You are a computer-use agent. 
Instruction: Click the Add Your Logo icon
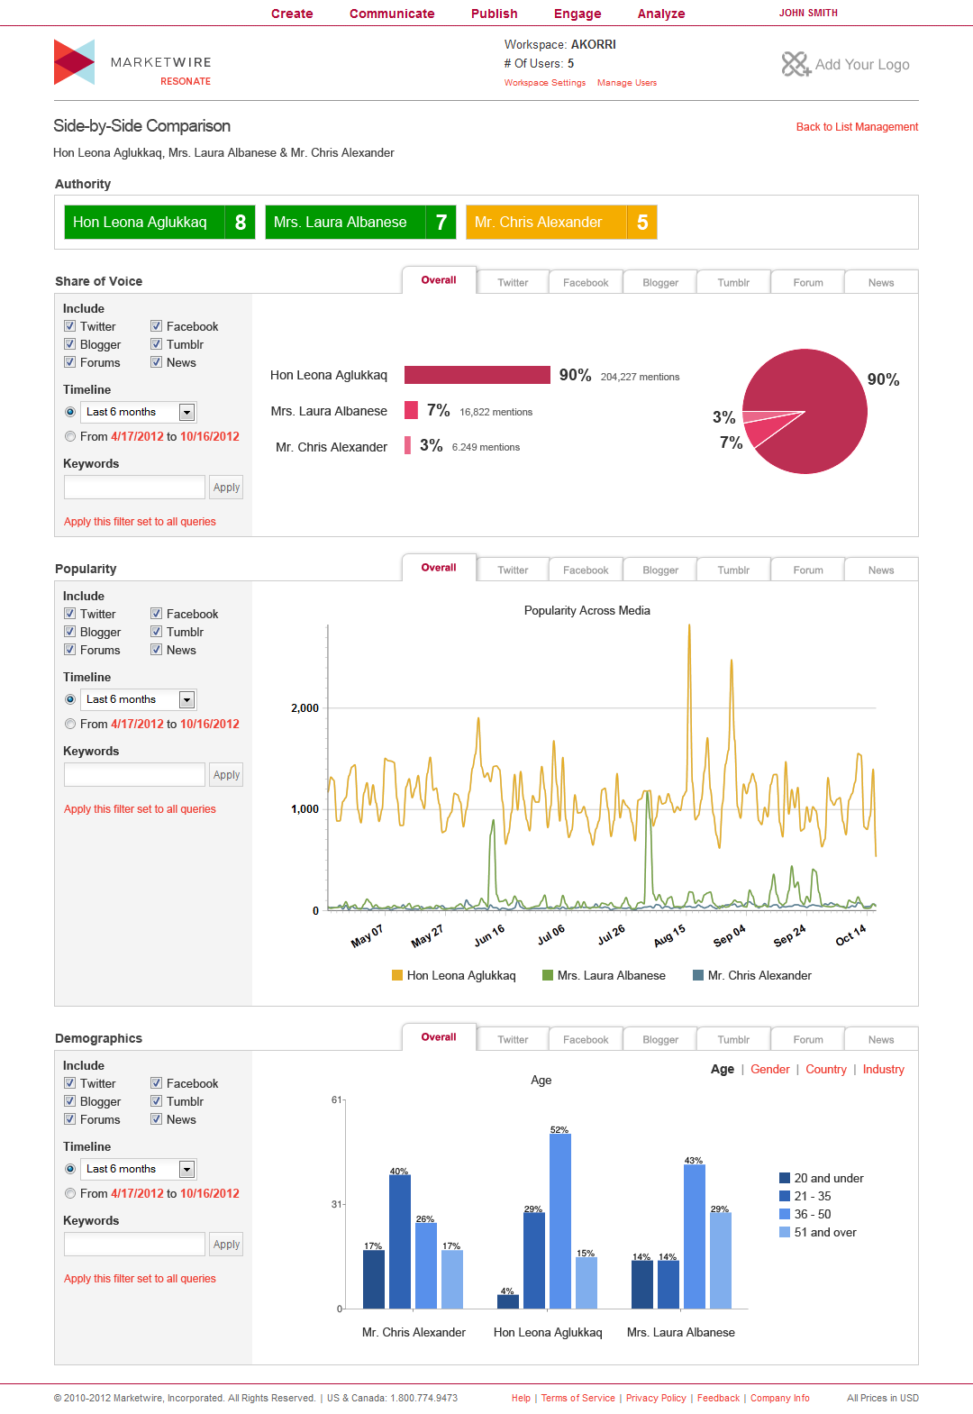coord(795,64)
